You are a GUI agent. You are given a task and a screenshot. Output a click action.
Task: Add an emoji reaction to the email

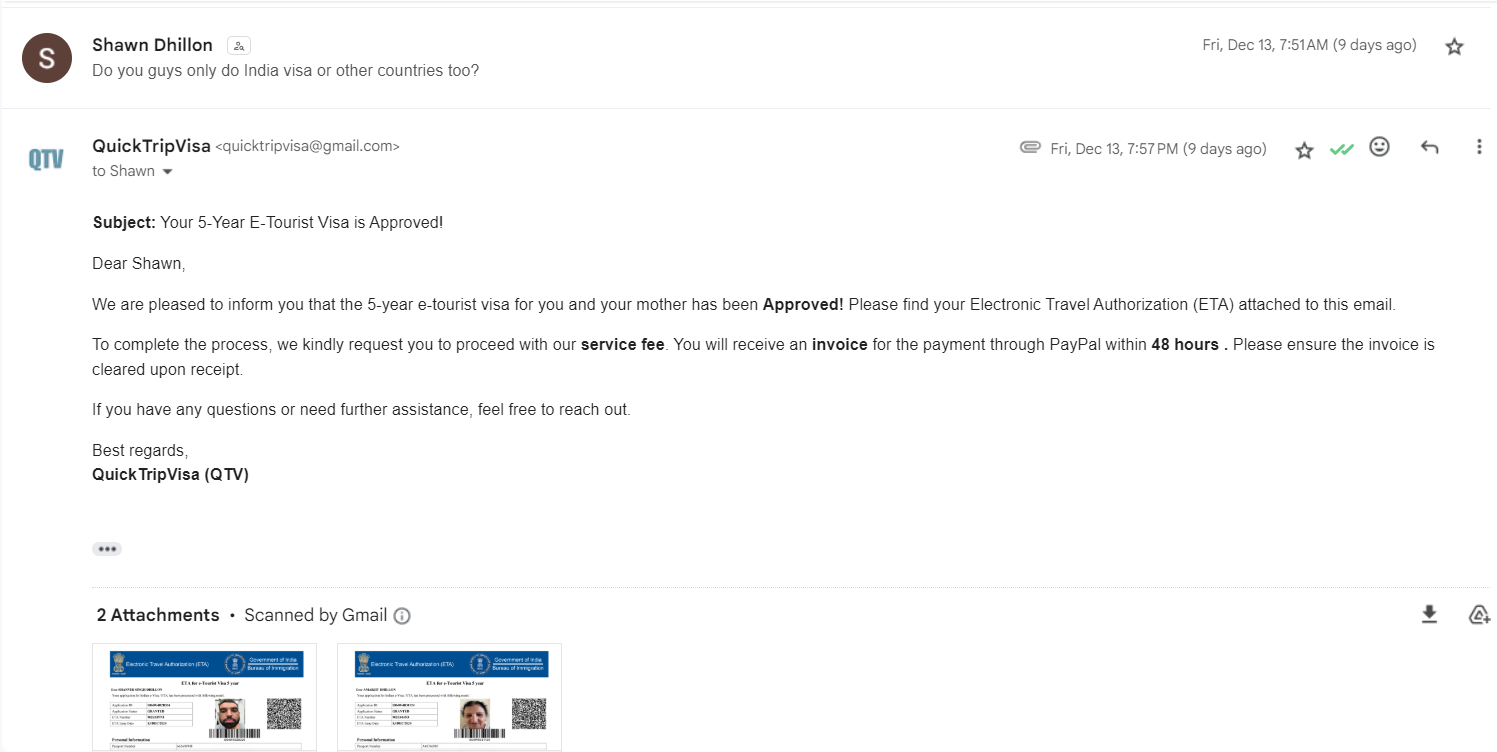(1379, 147)
